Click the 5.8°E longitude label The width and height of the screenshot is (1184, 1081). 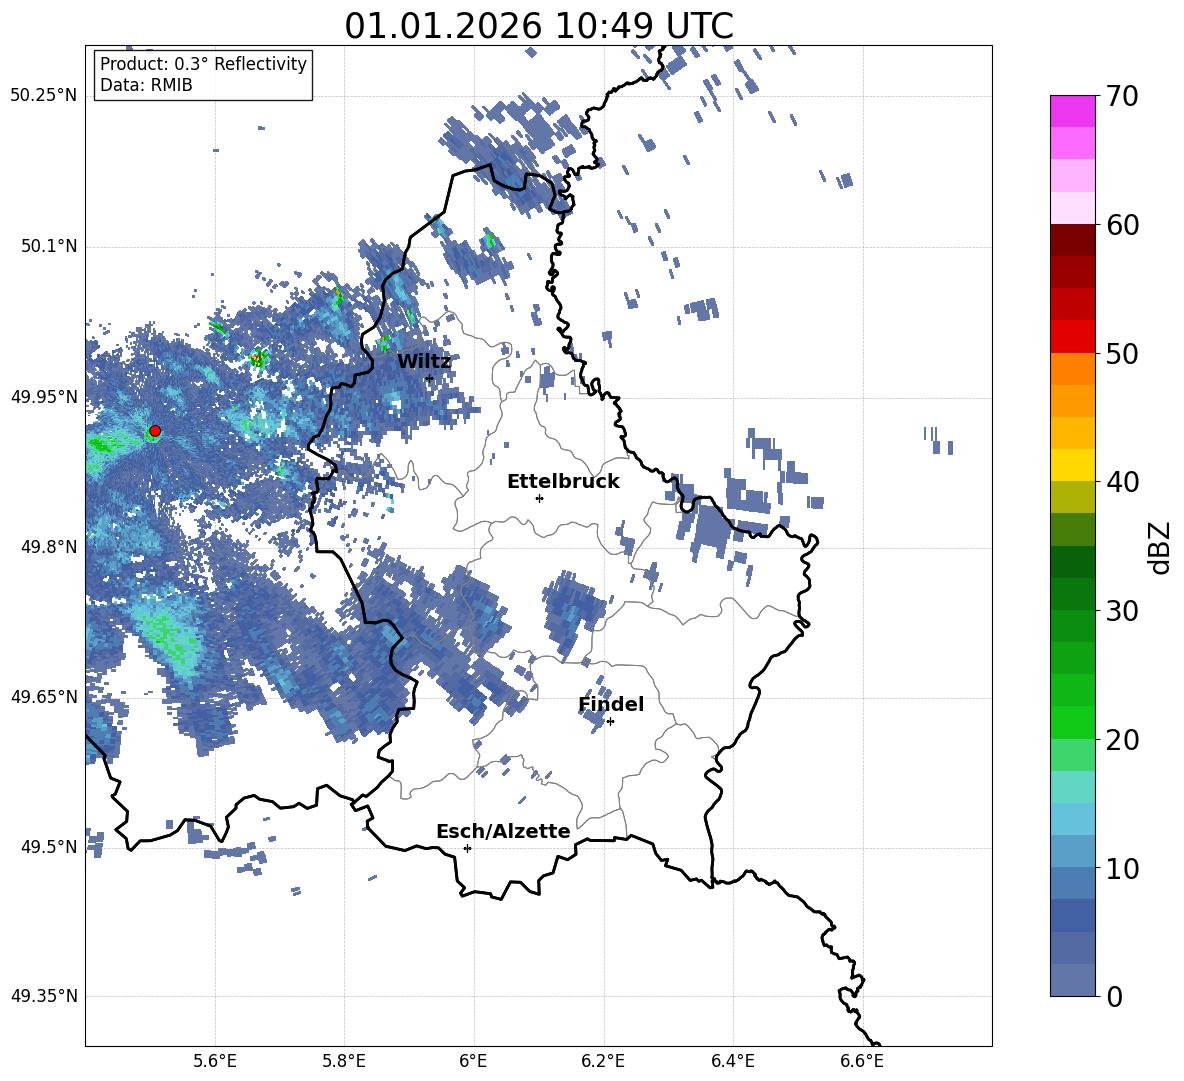(x=344, y=1061)
